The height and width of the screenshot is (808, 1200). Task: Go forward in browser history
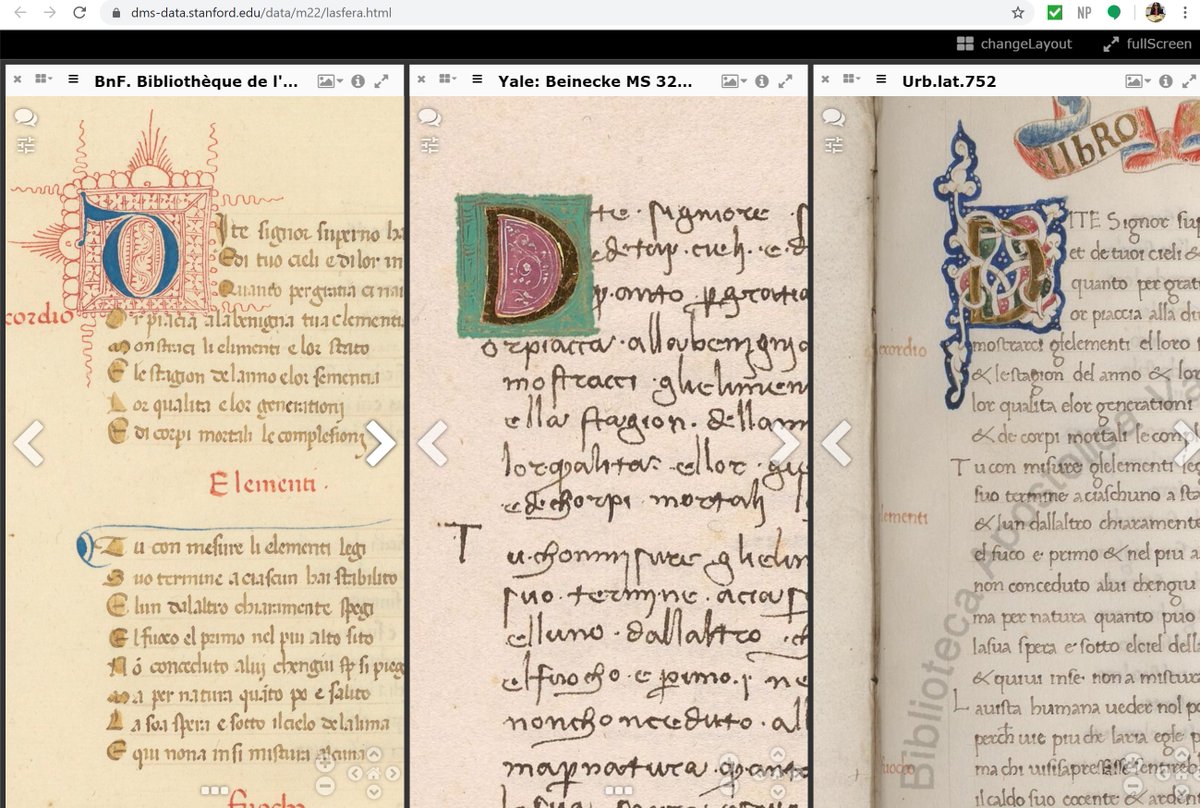[50, 13]
